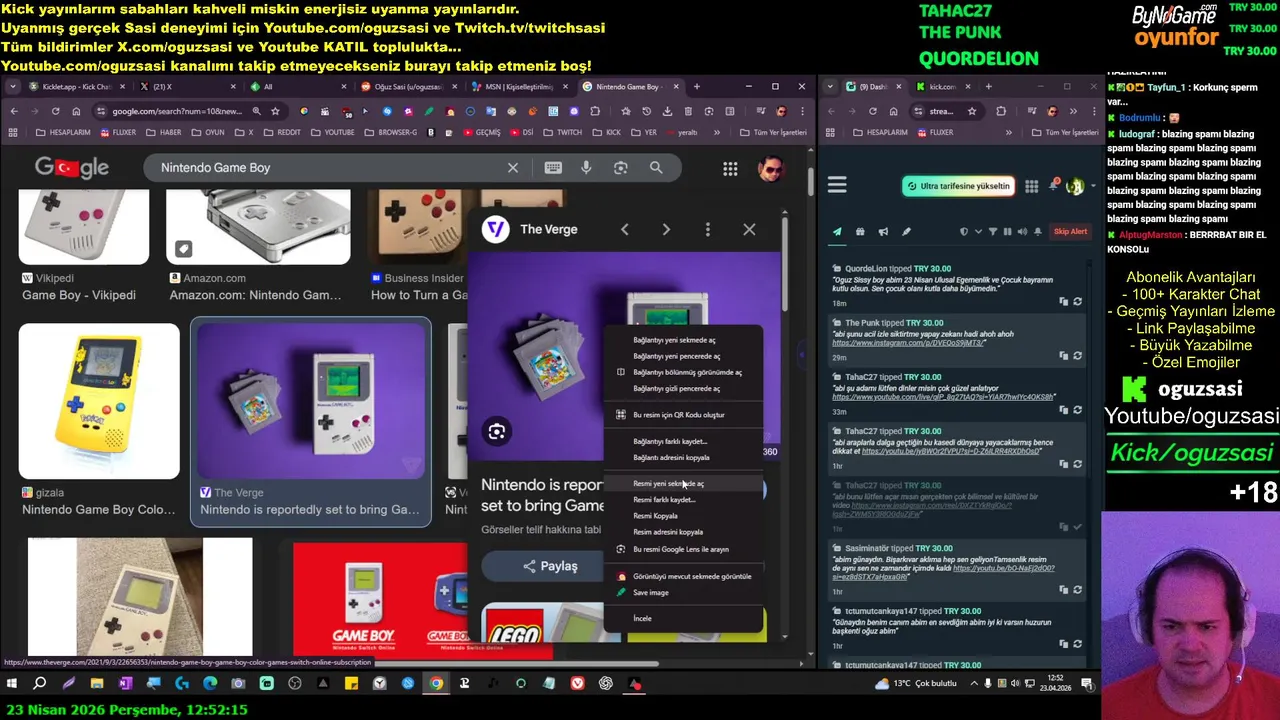The width and height of the screenshot is (1280, 720).
Task: Open the hamburger menu in the dashboard window
Action: (x=837, y=185)
